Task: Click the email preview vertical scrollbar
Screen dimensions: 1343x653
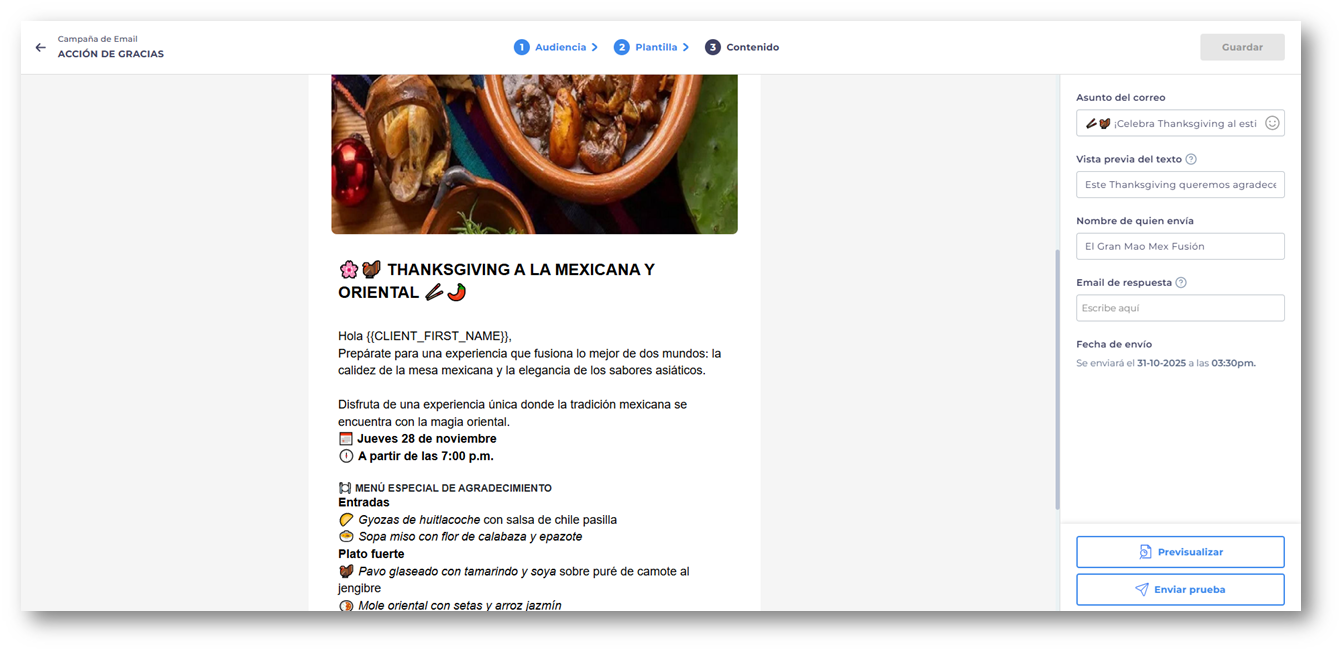Action: 1058,380
